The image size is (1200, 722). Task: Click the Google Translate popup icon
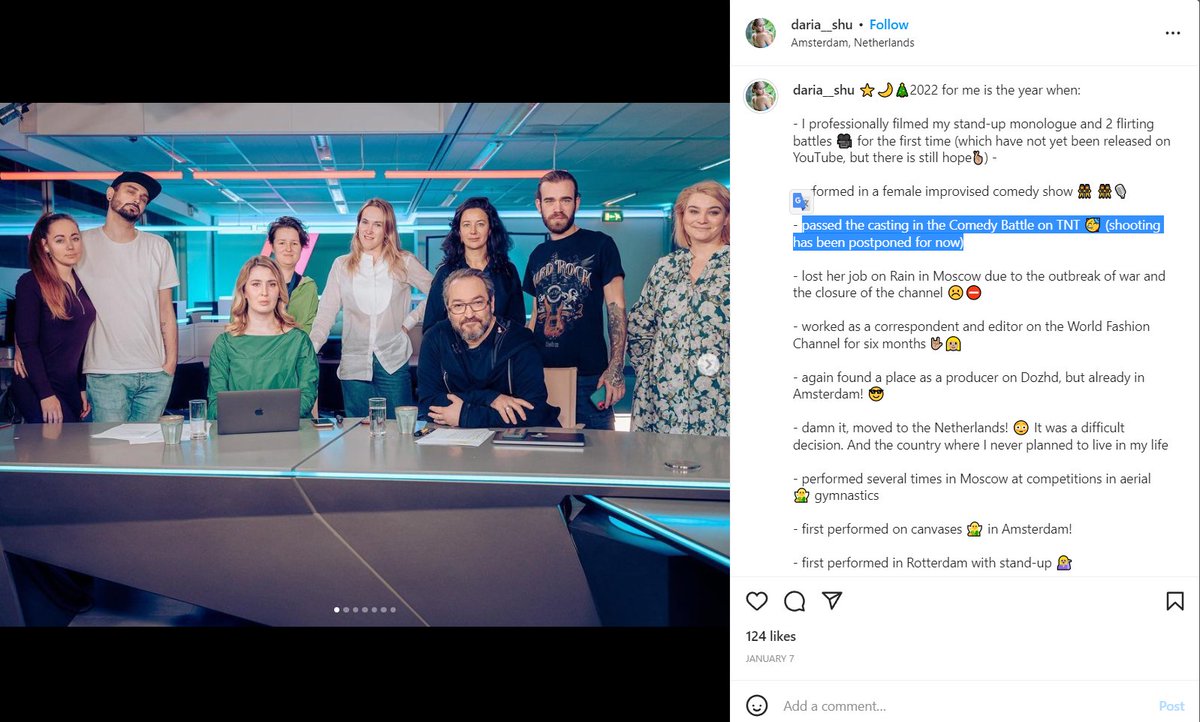pos(801,201)
